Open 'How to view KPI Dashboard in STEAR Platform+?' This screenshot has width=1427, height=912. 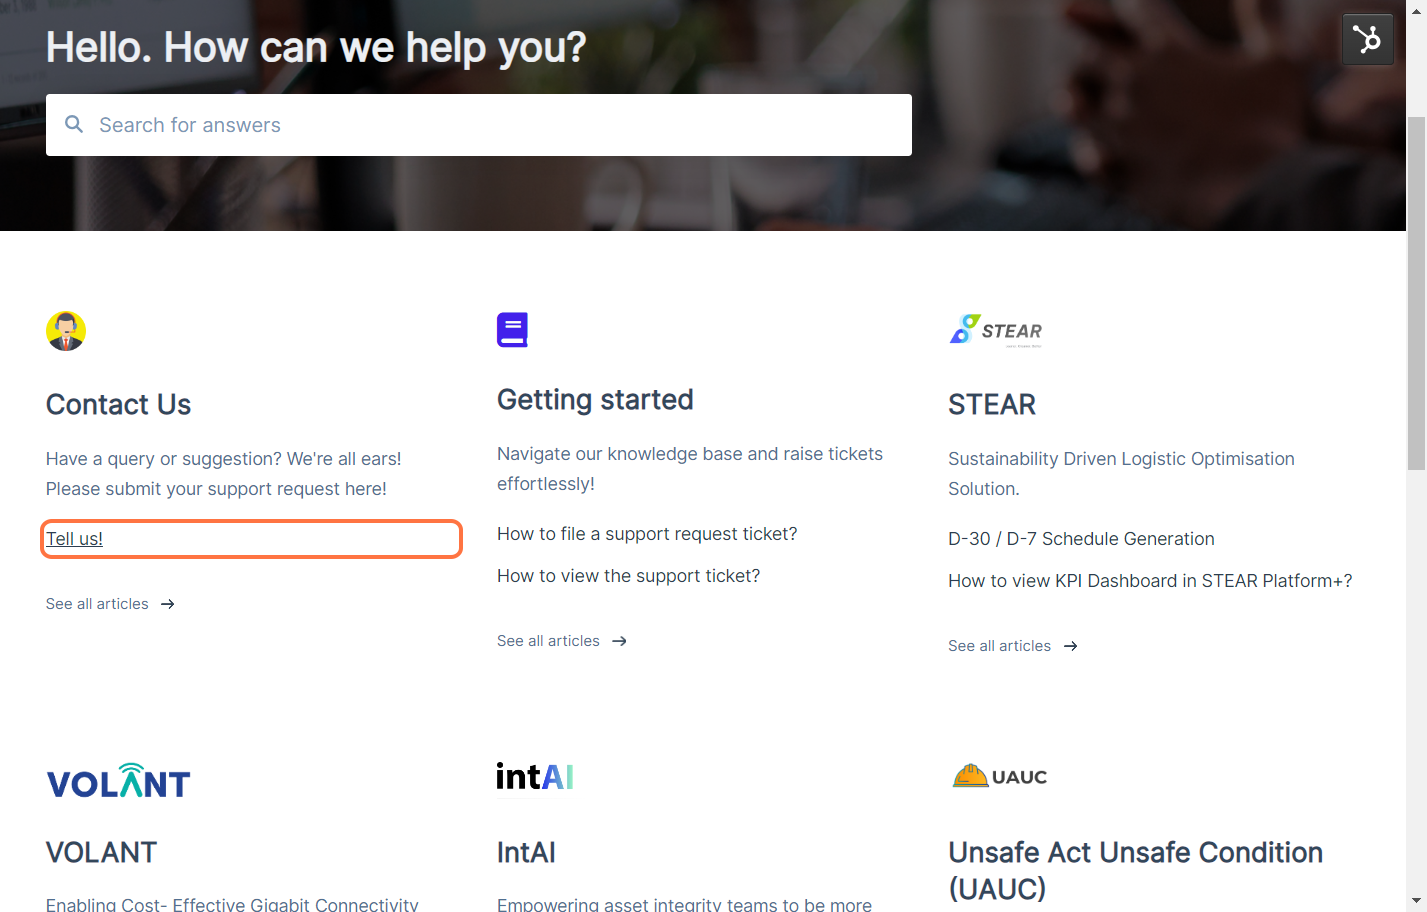click(1150, 581)
